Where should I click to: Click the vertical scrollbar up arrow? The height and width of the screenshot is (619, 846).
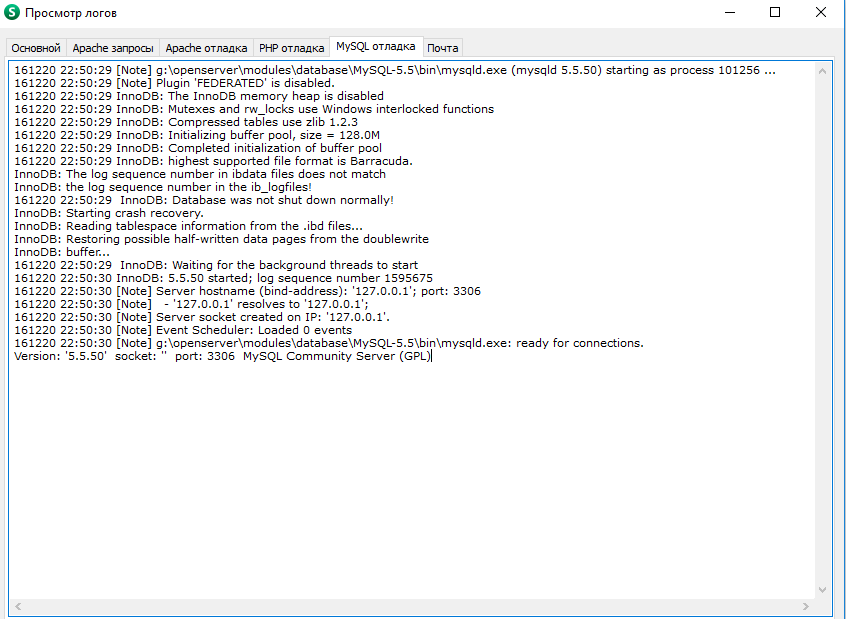pos(823,71)
